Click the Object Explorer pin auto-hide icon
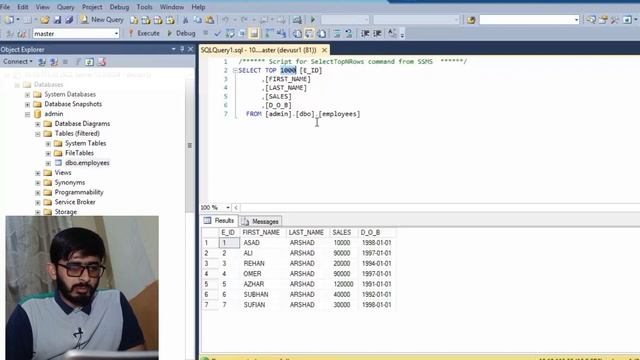 point(182,49)
